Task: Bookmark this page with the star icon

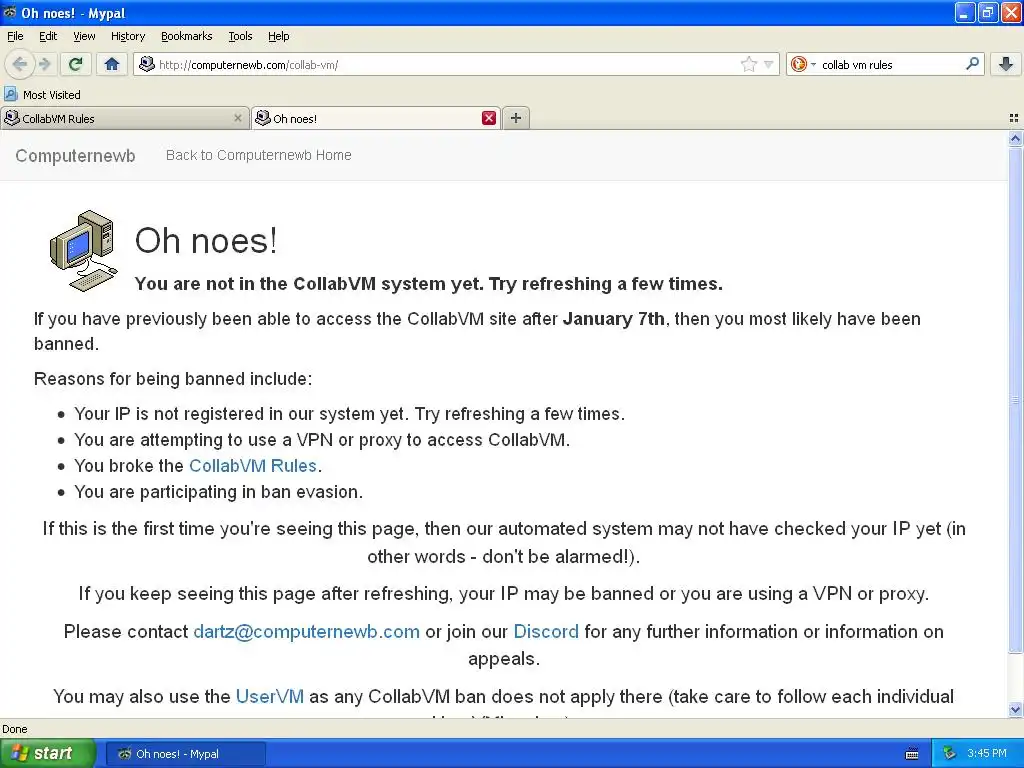Action: click(748, 64)
